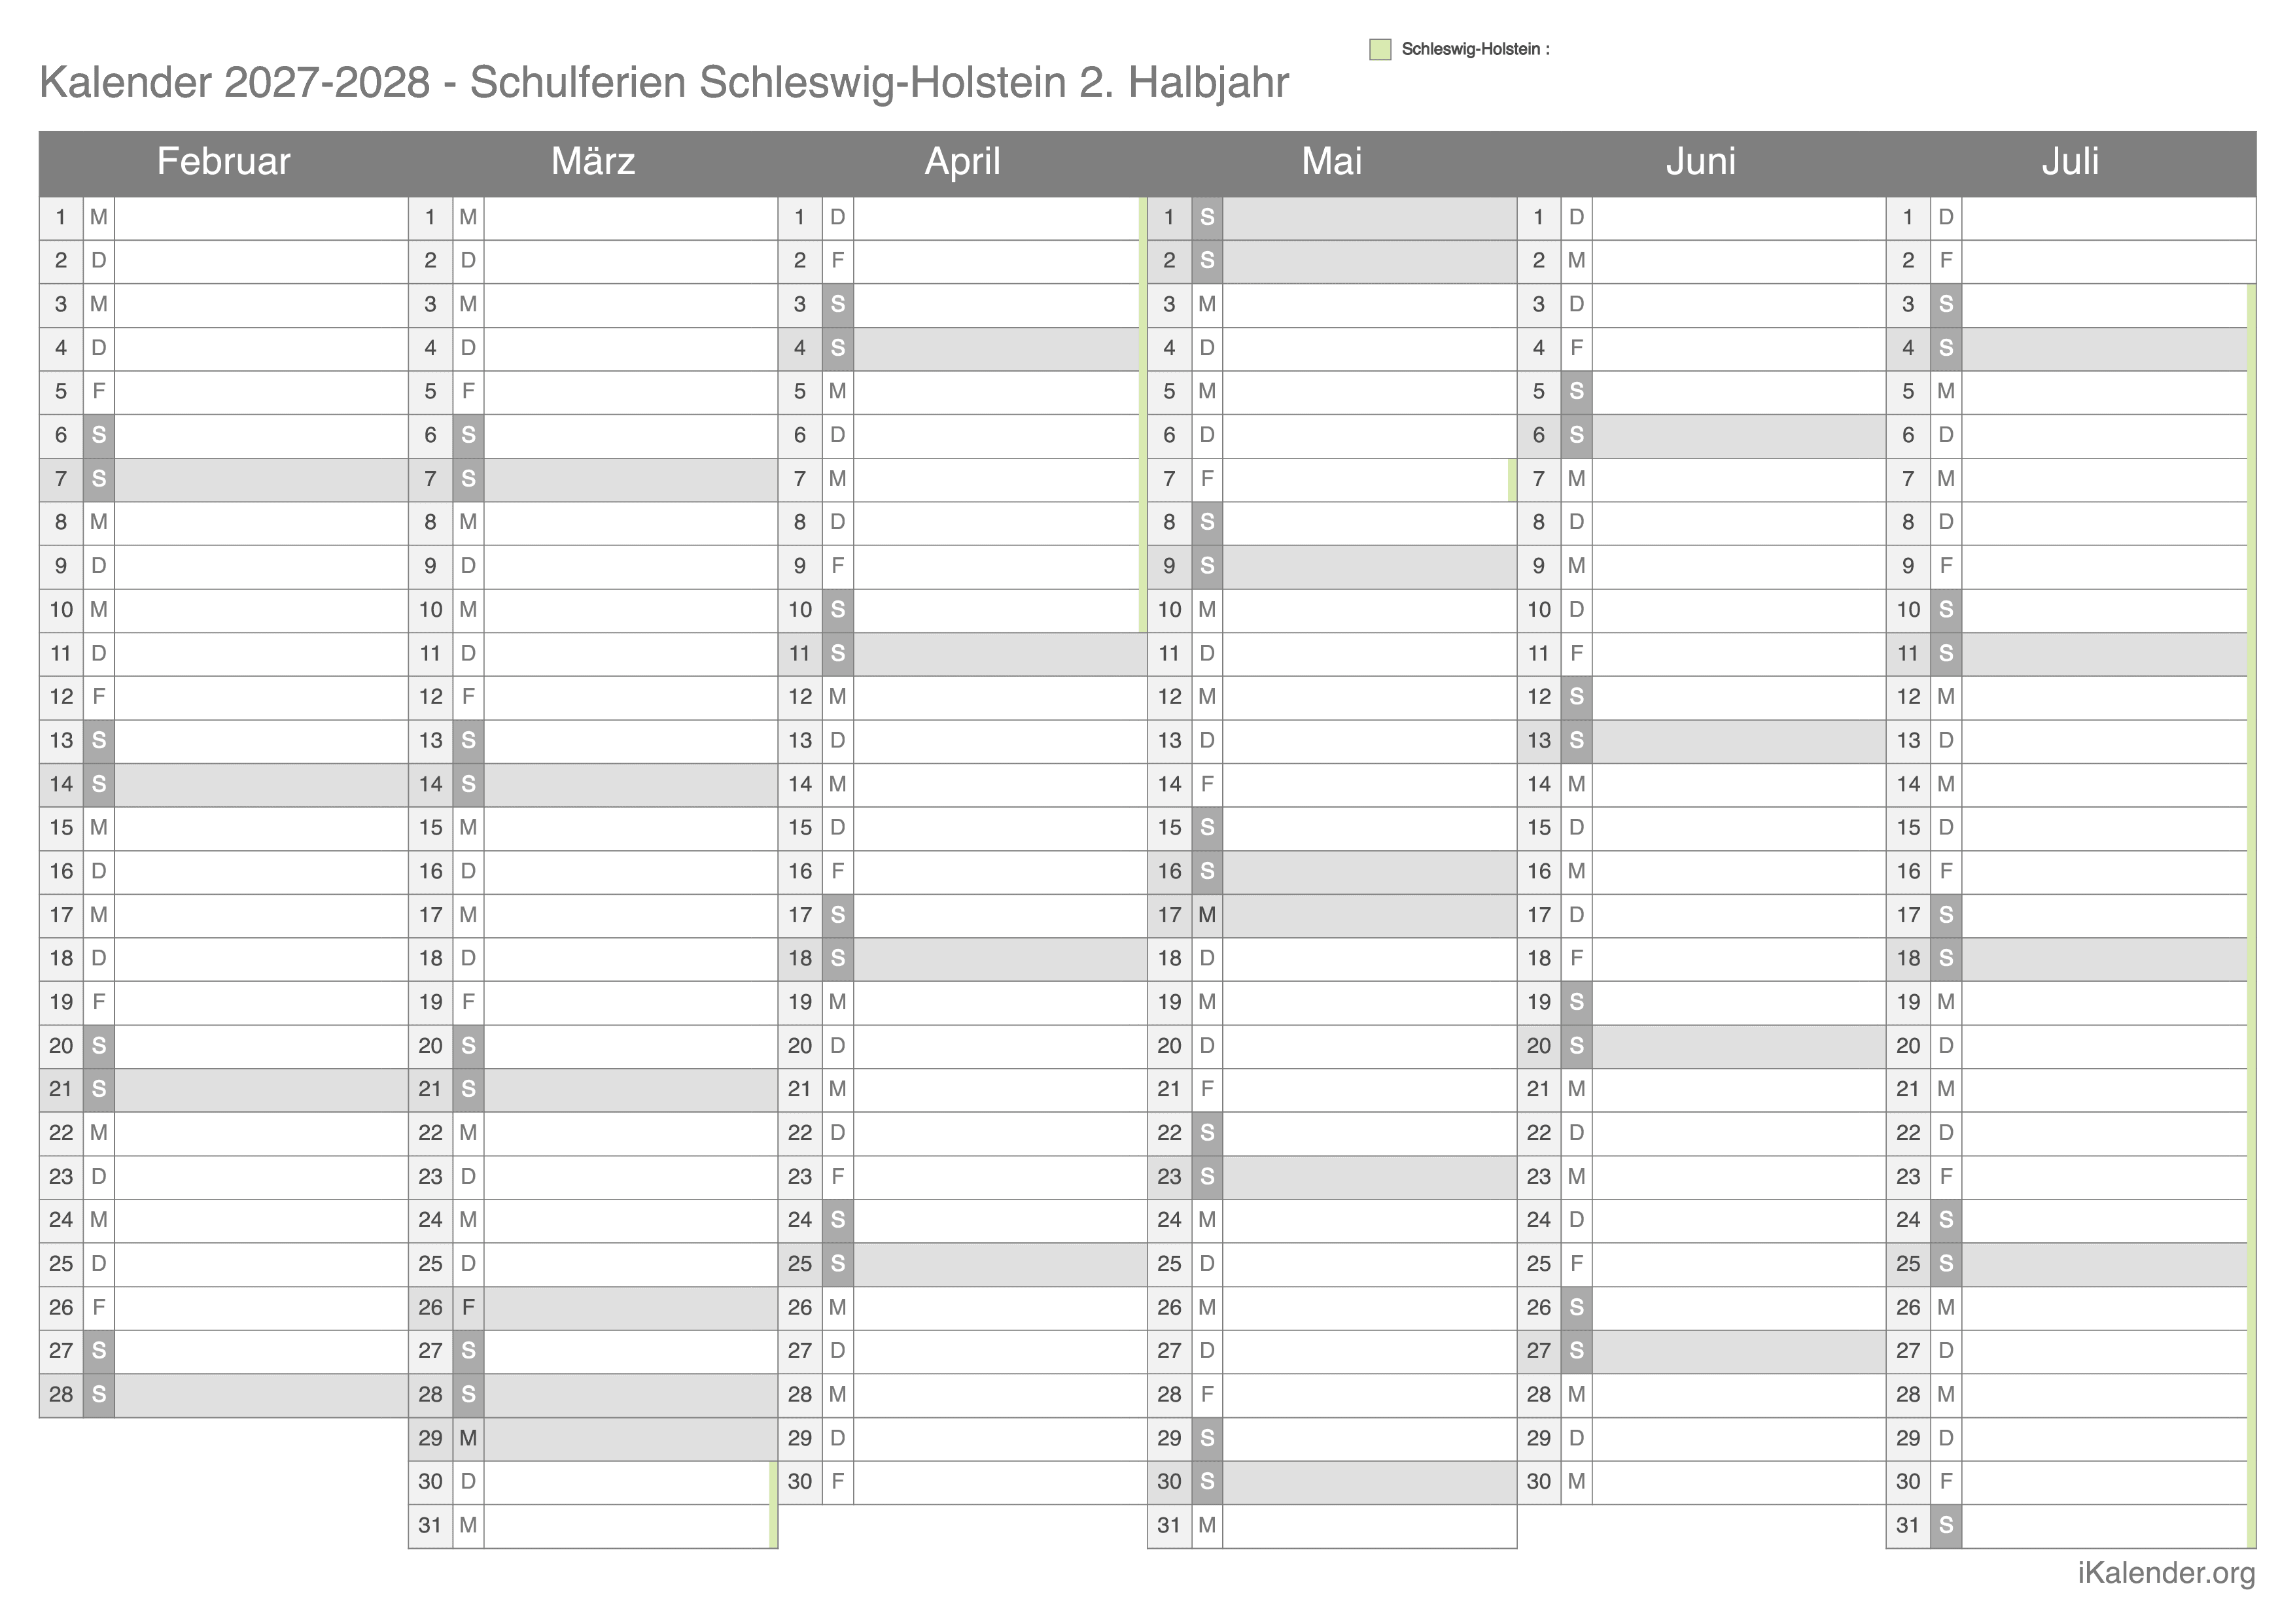This screenshot has height=1624, width=2295.
Task: Click the Juli month header
Action: click(x=2070, y=162)
